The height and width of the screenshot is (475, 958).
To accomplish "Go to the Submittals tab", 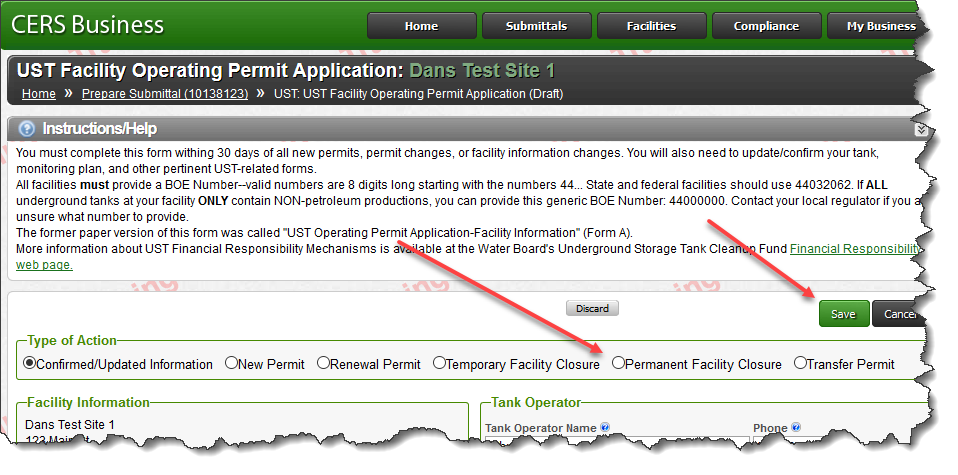I will [x=536, y=26].
